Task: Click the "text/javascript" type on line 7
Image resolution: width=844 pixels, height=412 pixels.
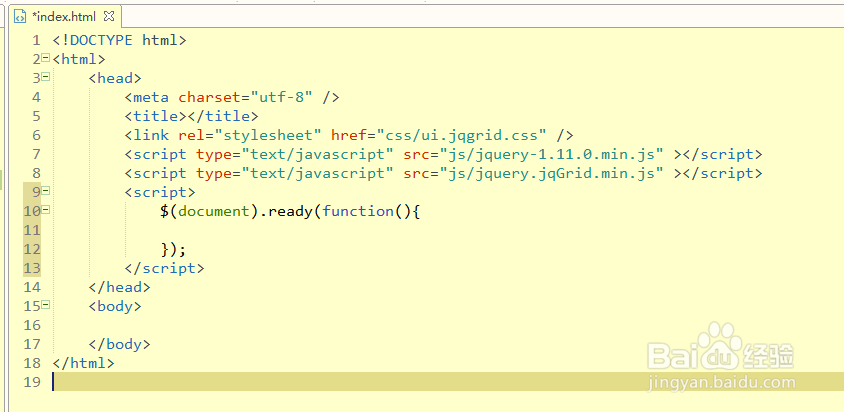Action: 317,155
